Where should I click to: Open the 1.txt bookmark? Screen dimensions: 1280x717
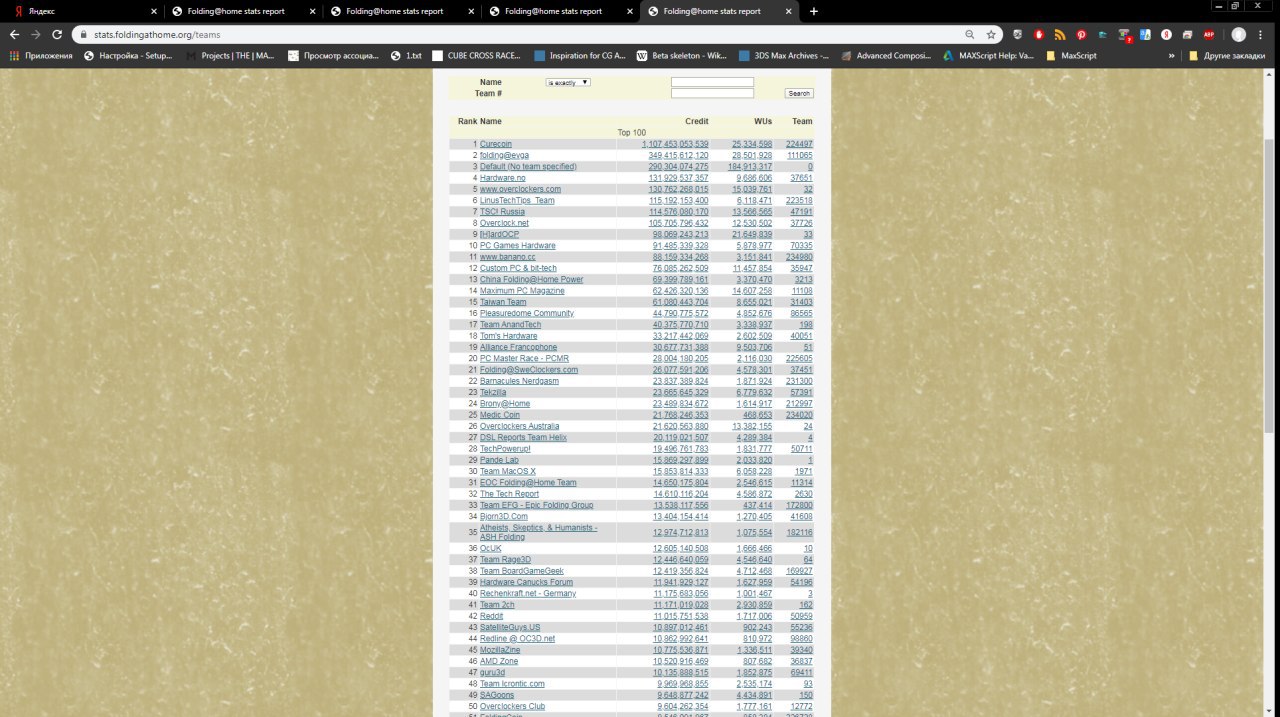pos(407,56)
